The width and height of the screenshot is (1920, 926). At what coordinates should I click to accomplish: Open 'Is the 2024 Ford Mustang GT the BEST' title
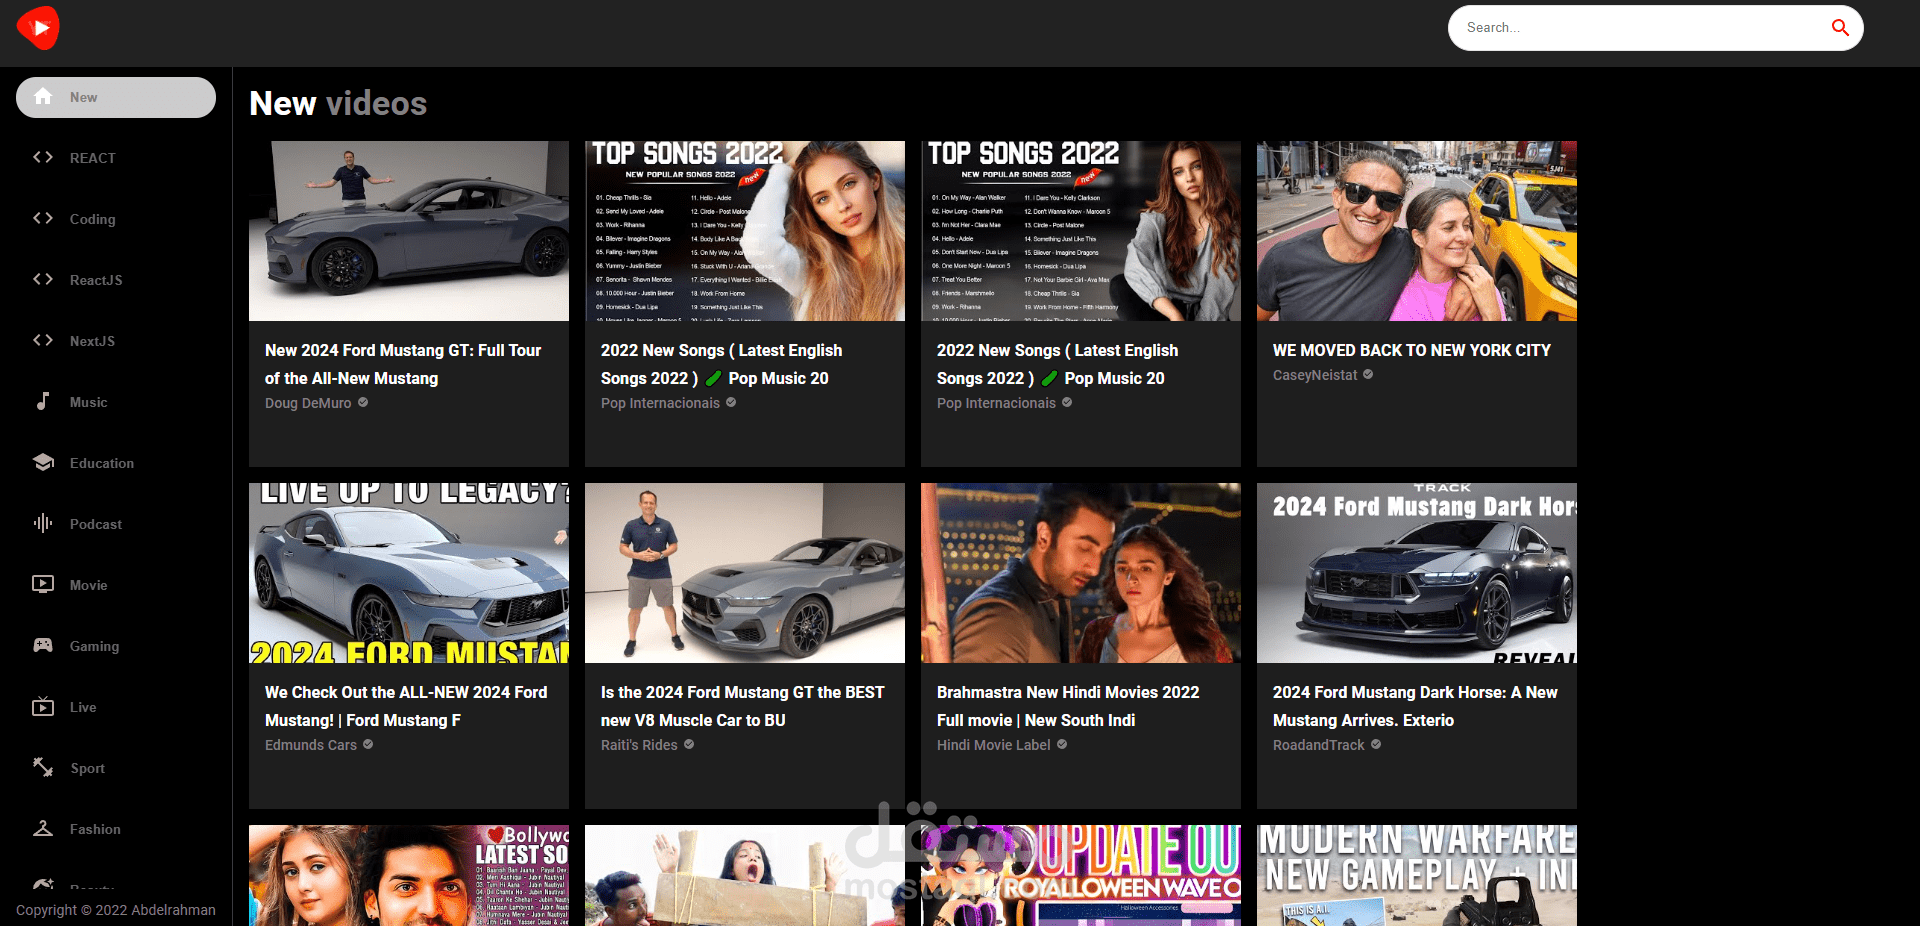pos(743,706)
